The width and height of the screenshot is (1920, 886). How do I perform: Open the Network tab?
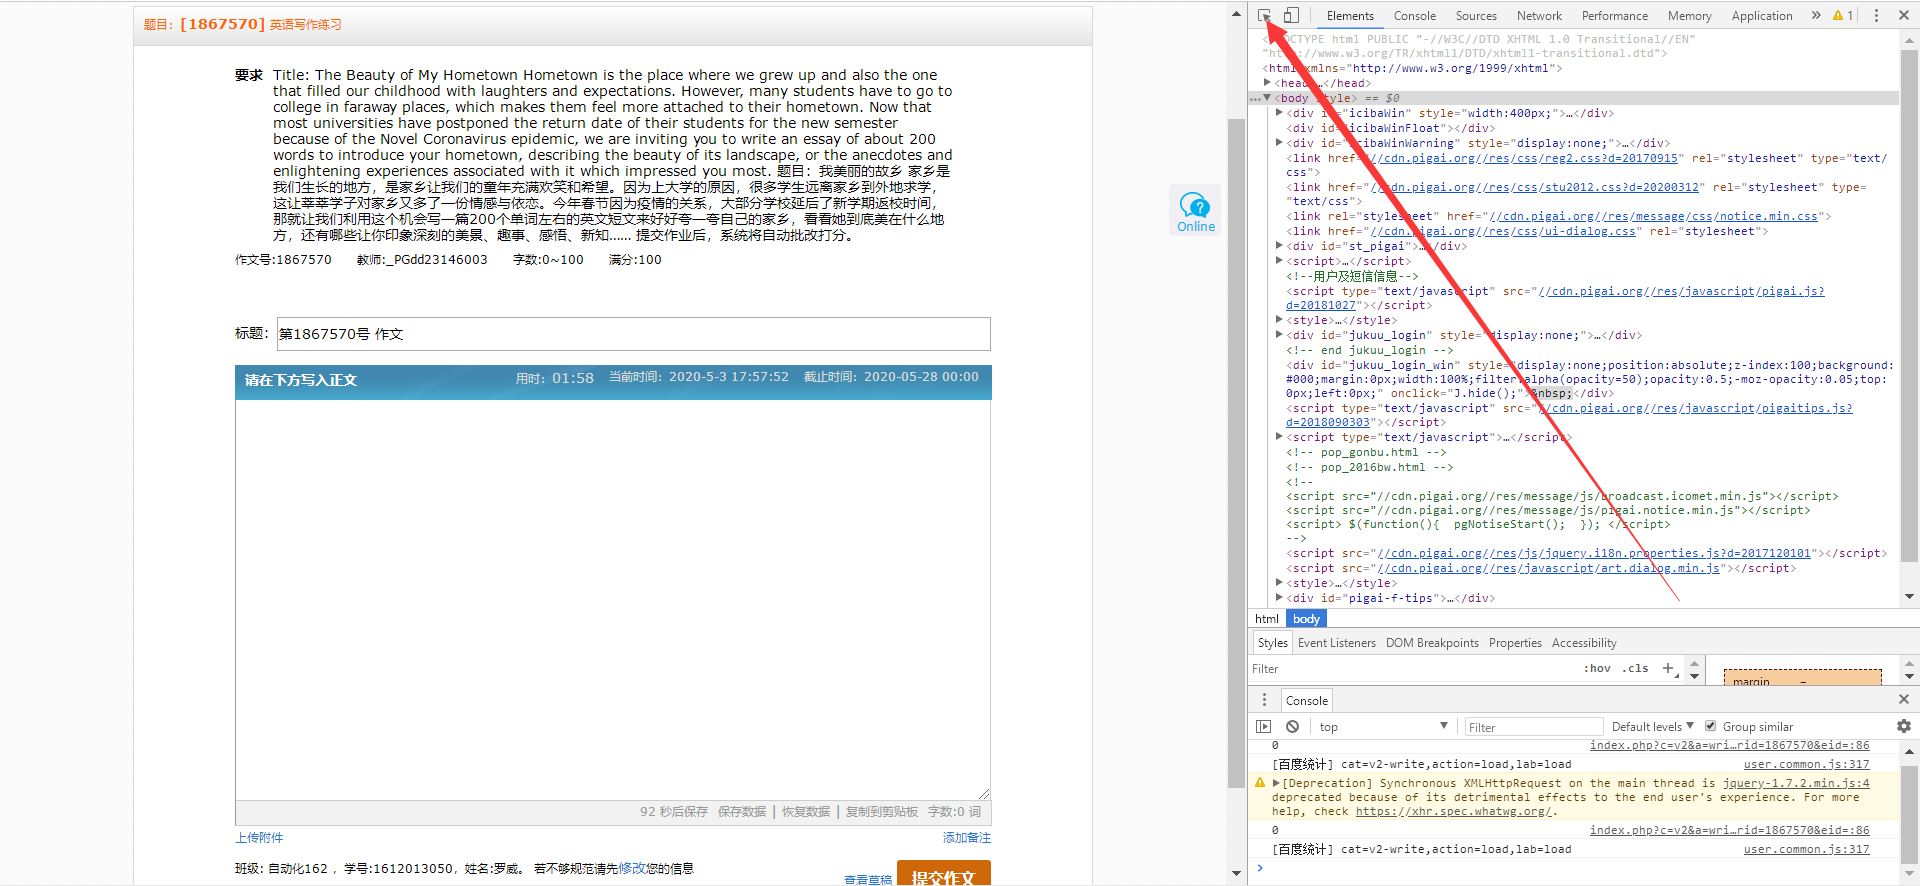1539,16
